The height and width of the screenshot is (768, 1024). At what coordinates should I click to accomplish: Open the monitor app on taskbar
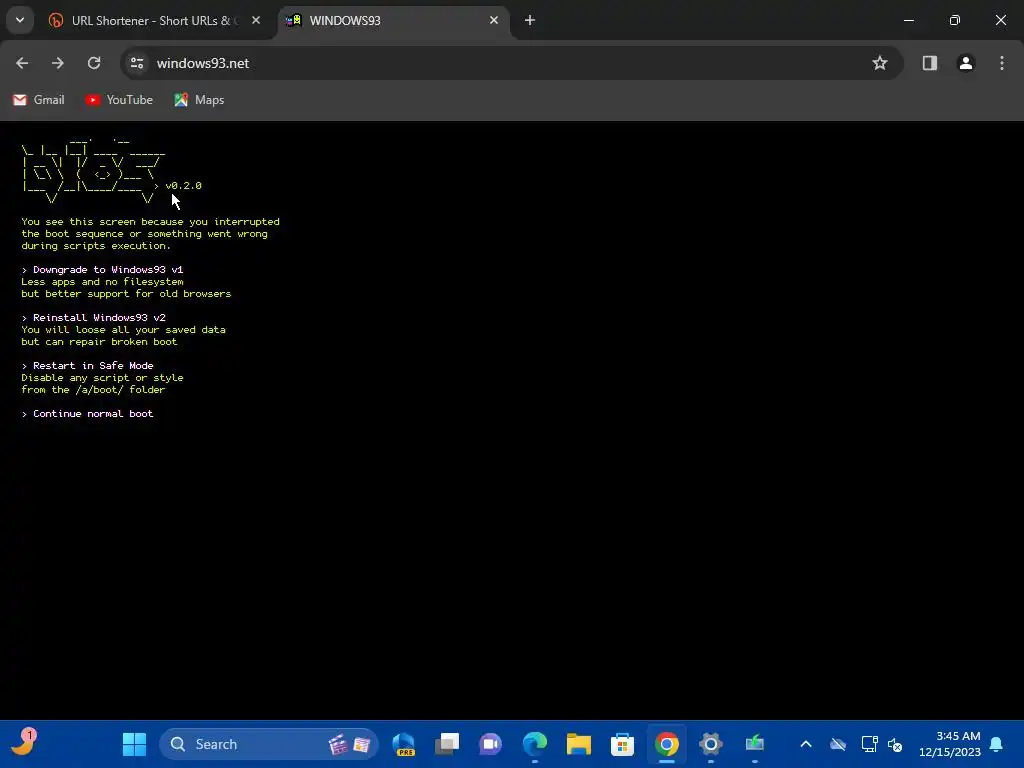(x=754, y=744)
